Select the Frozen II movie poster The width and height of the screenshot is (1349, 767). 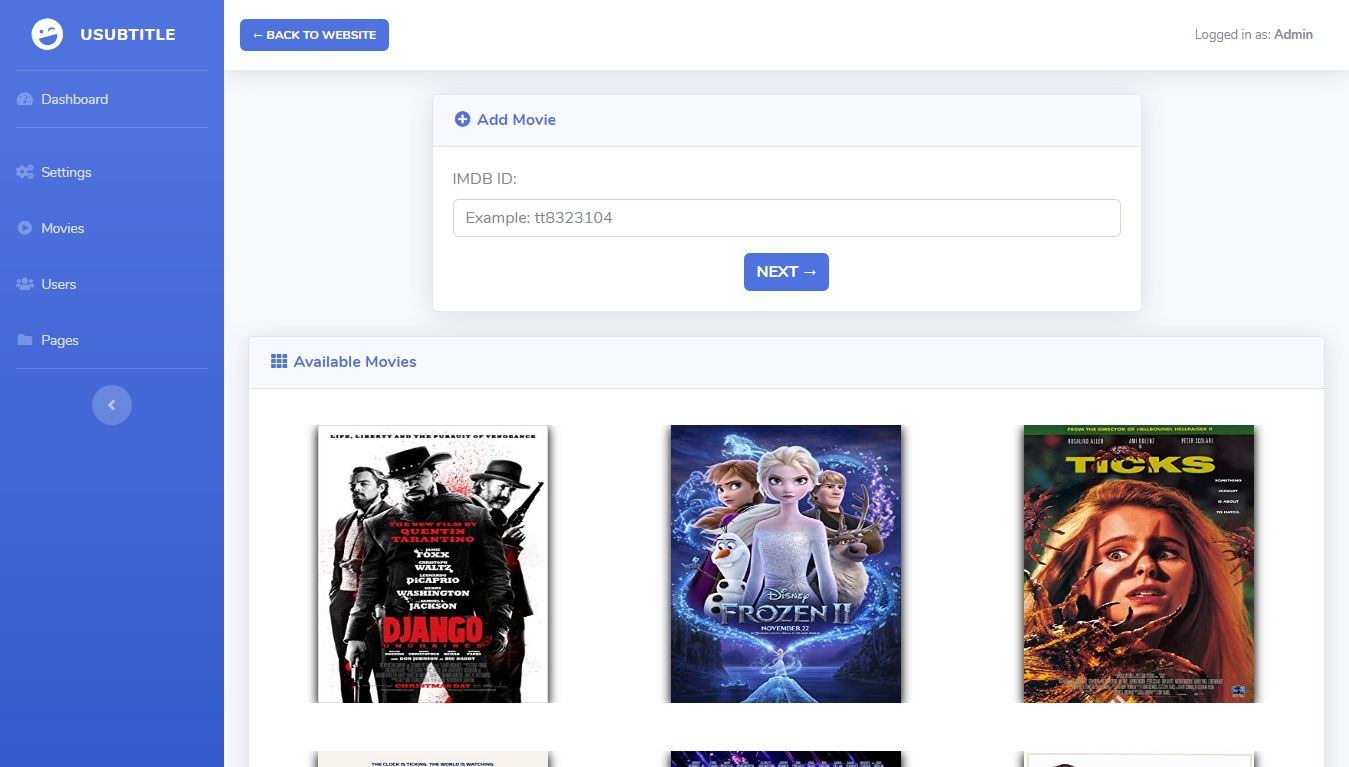(786, 564)
